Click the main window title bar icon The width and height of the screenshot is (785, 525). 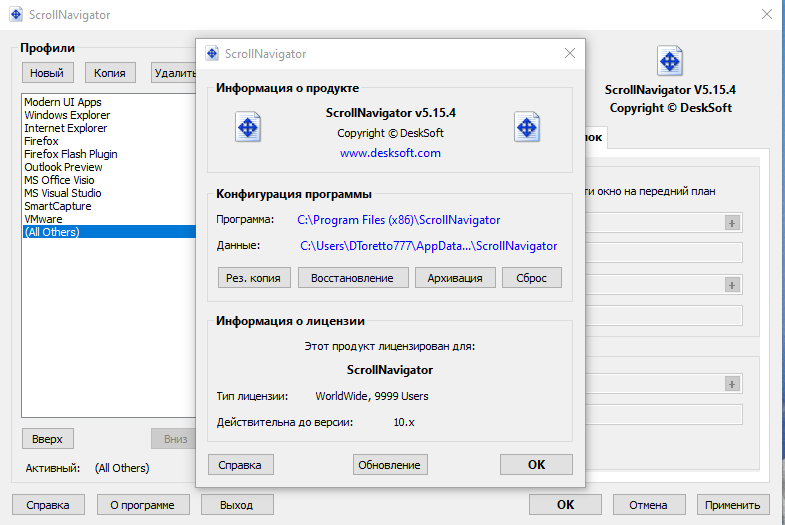click(16, 14)
